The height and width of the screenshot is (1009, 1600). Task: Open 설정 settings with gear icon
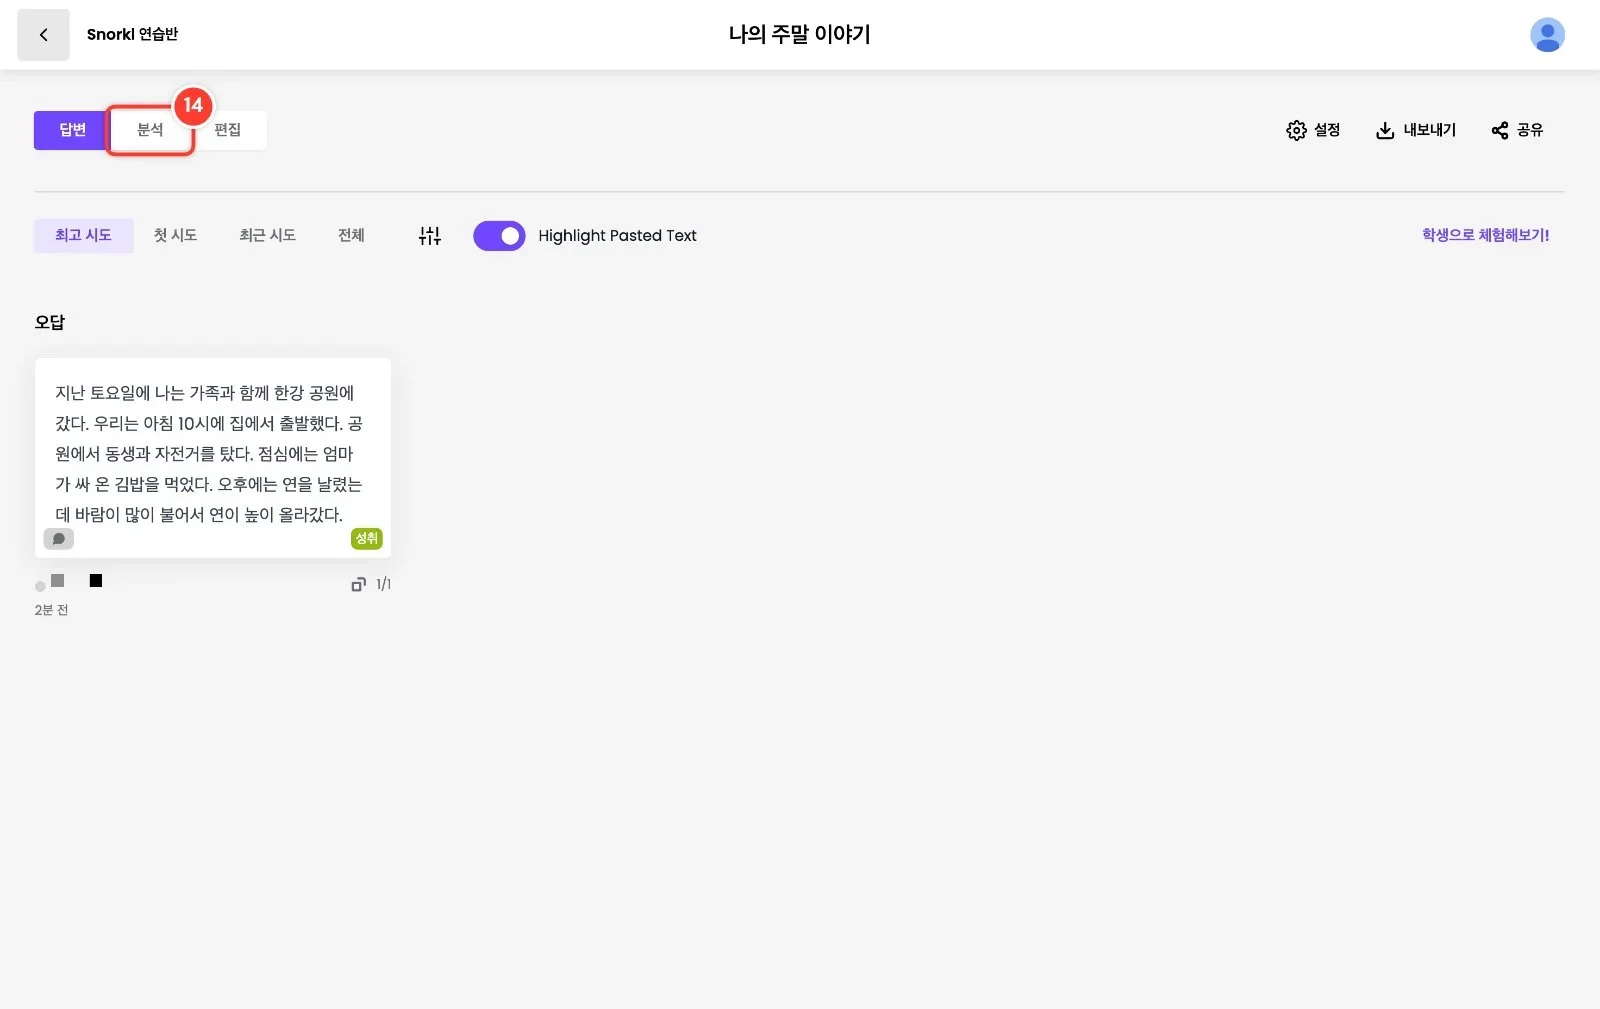coord(1313,130)
